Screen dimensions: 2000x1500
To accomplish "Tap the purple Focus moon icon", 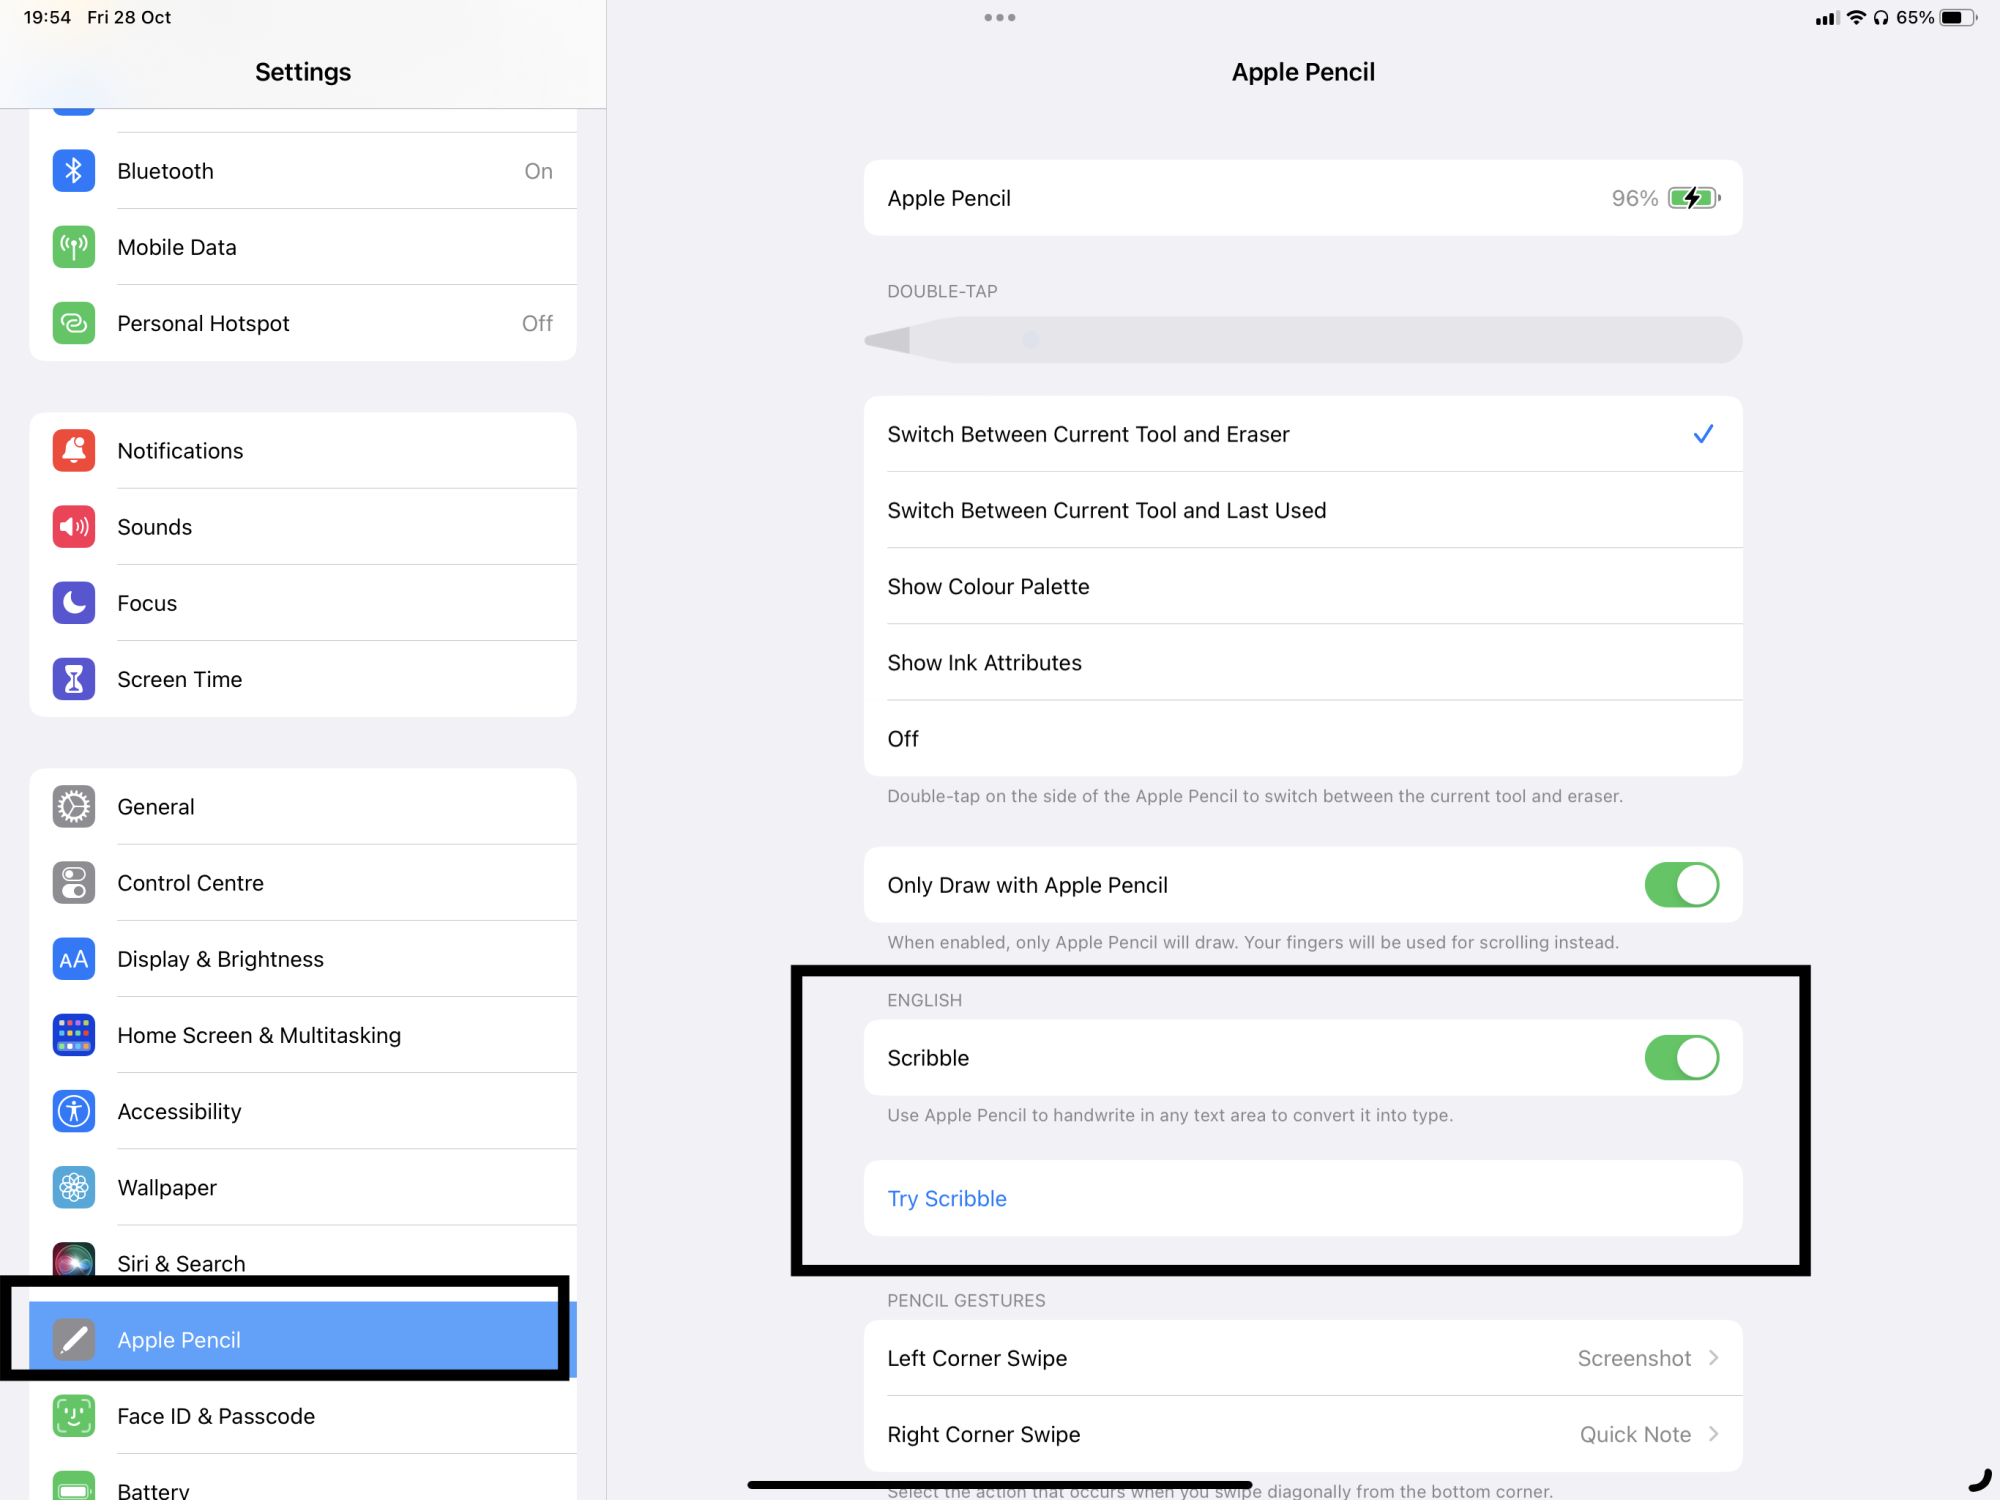I will point(73,603).
